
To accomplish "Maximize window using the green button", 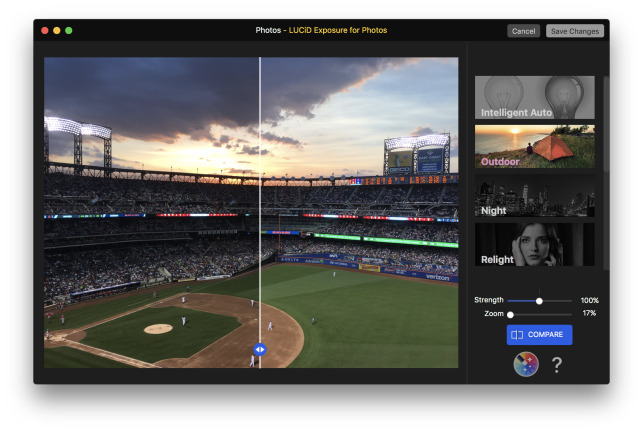I will 69,31.
